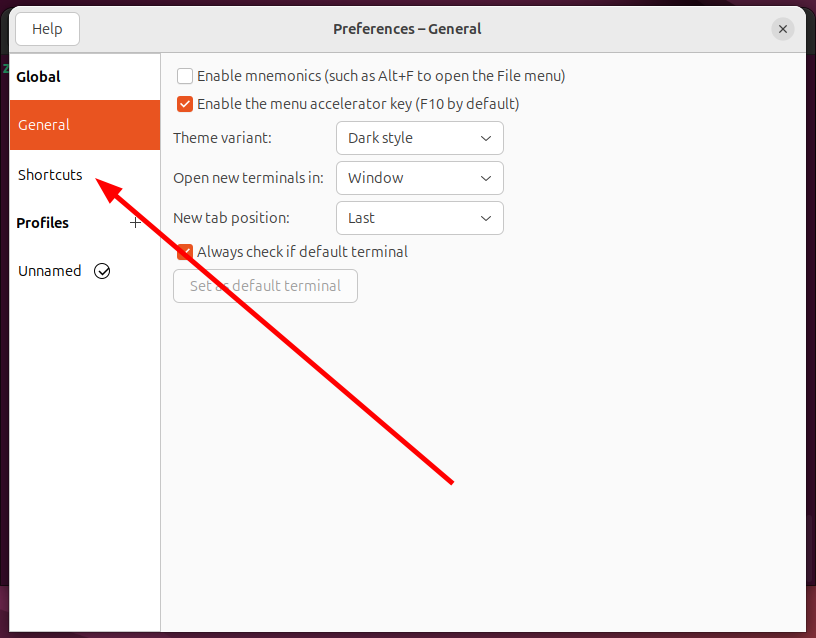Select the Global section
The width and height of the screenshot is (816, 638).
coord(38,76)
